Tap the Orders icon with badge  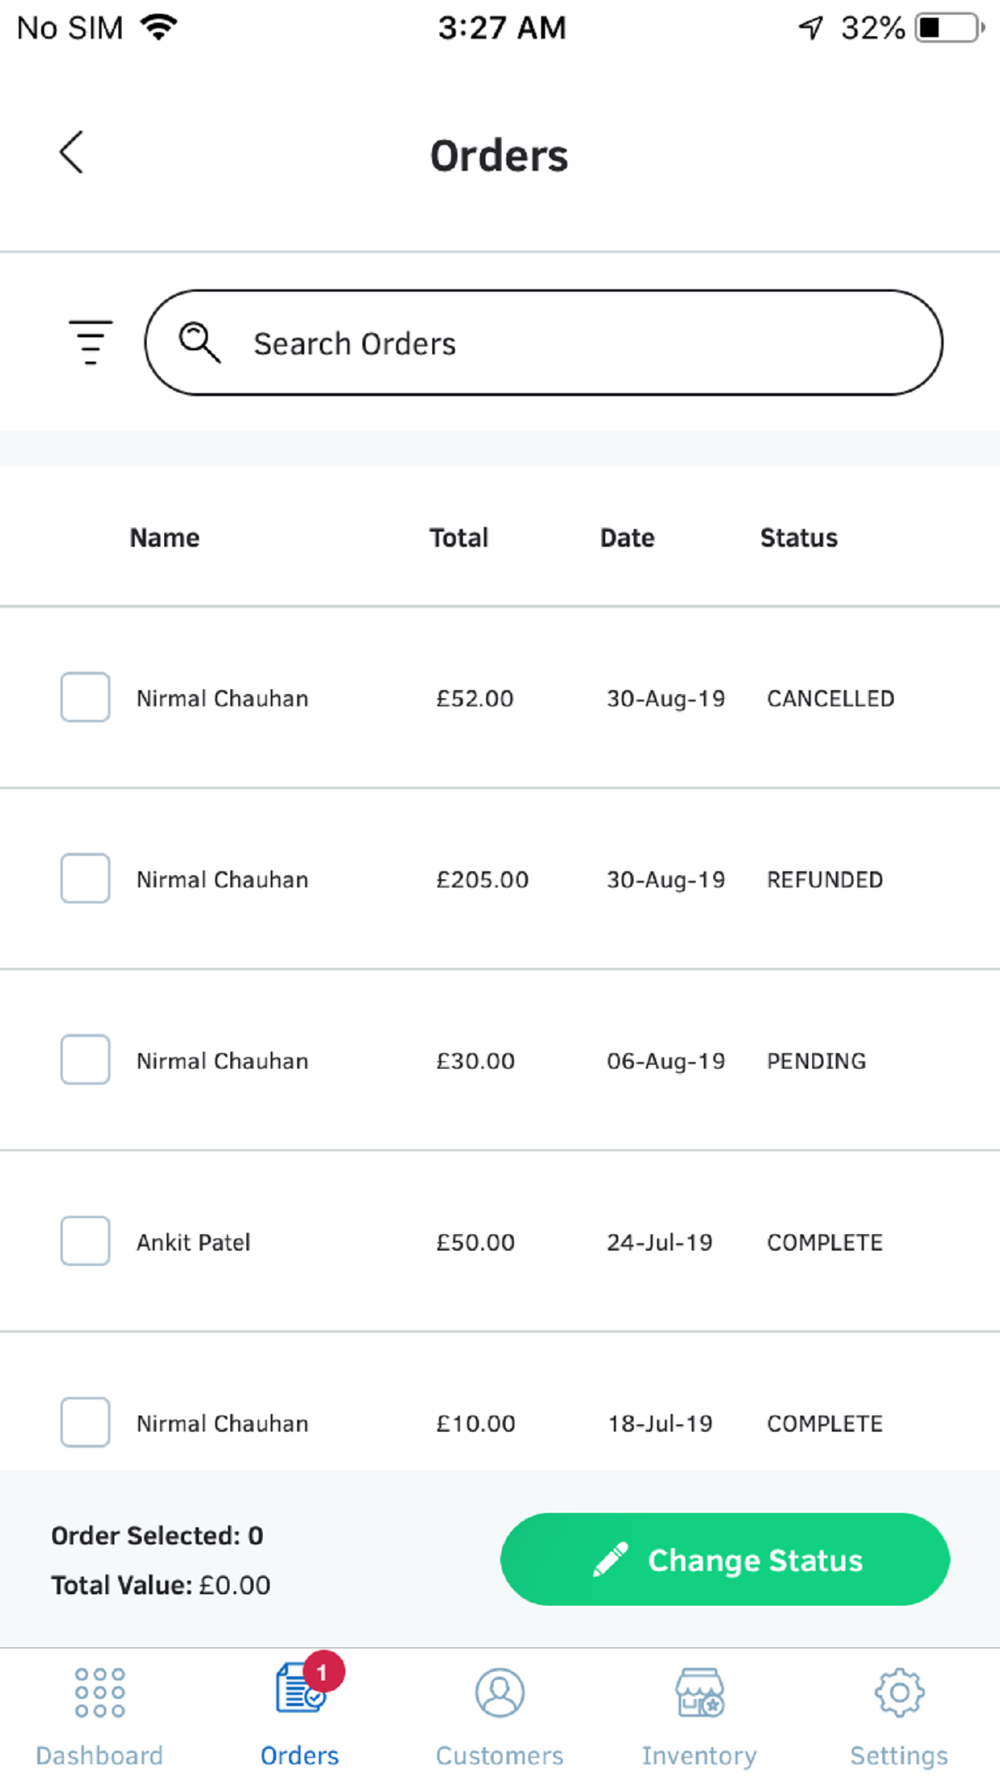click(300, 1690)
